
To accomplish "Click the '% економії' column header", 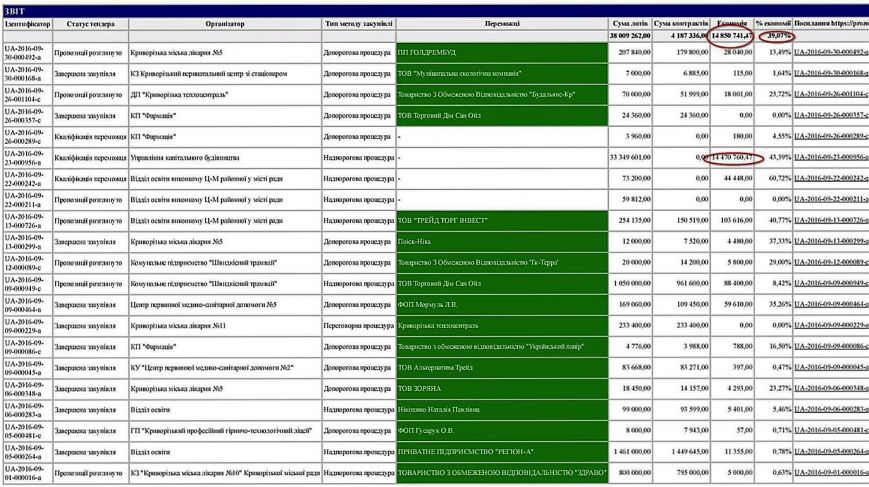I will [x=773, y=24].
